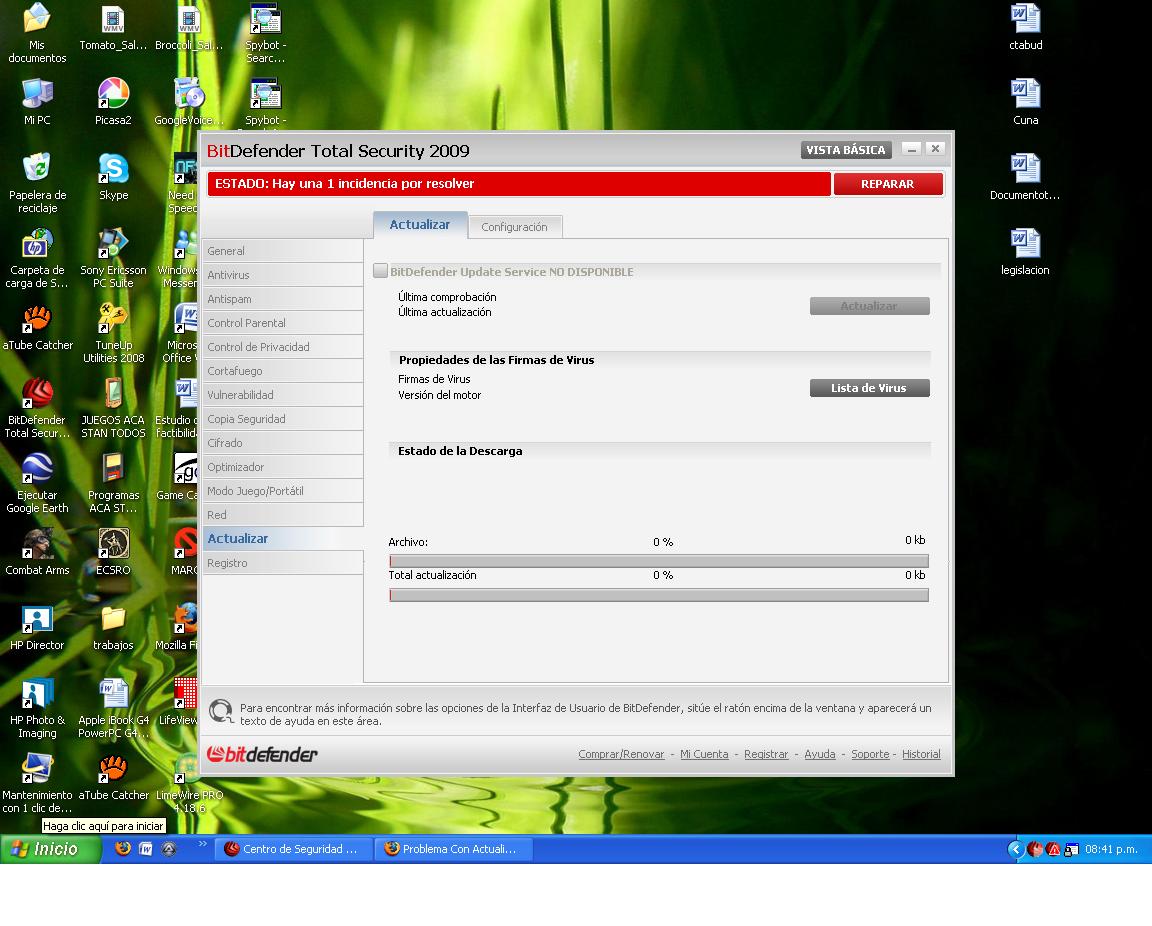Expand hidden system tray icons arrow
Viewport: 1152px width, 926px height.
coord(1016,850)
